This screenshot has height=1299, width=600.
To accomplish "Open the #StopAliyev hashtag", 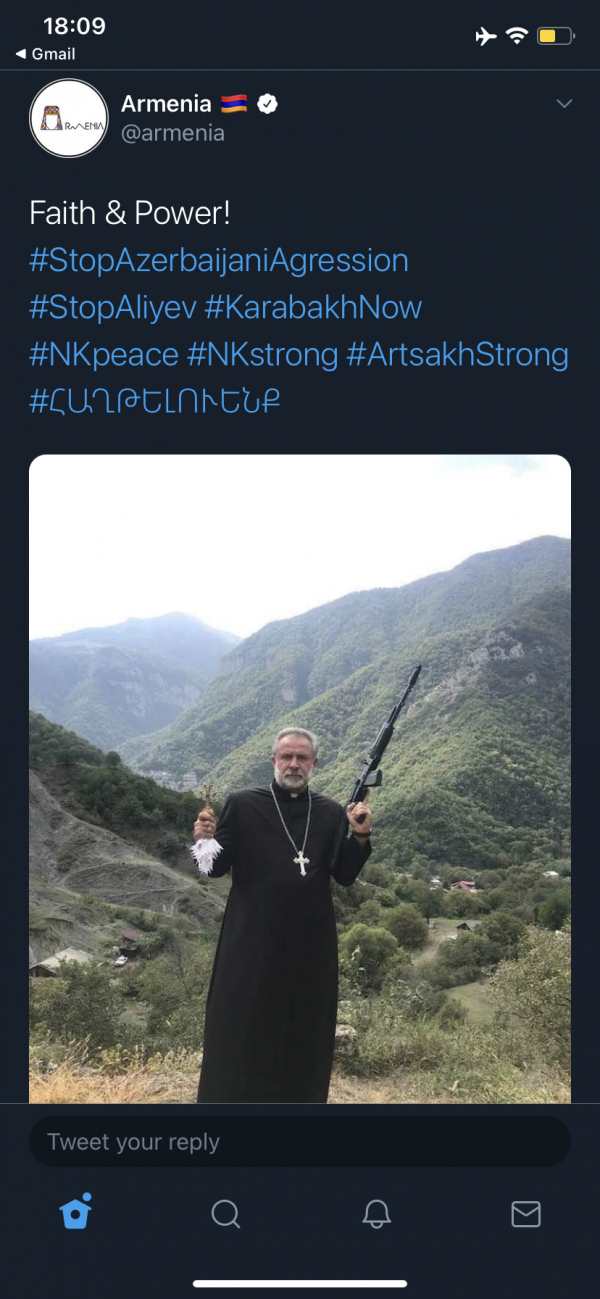I will point(112,307).
